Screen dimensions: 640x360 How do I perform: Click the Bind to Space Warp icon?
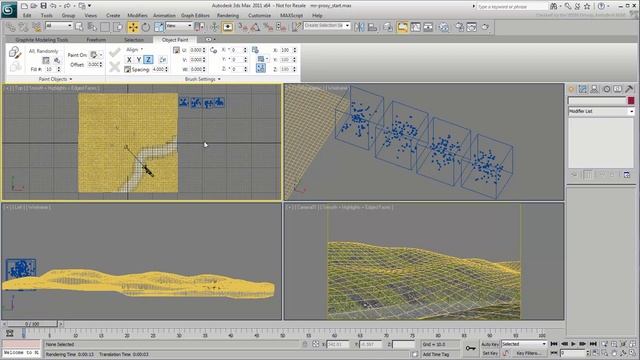[x=37, y=27]
